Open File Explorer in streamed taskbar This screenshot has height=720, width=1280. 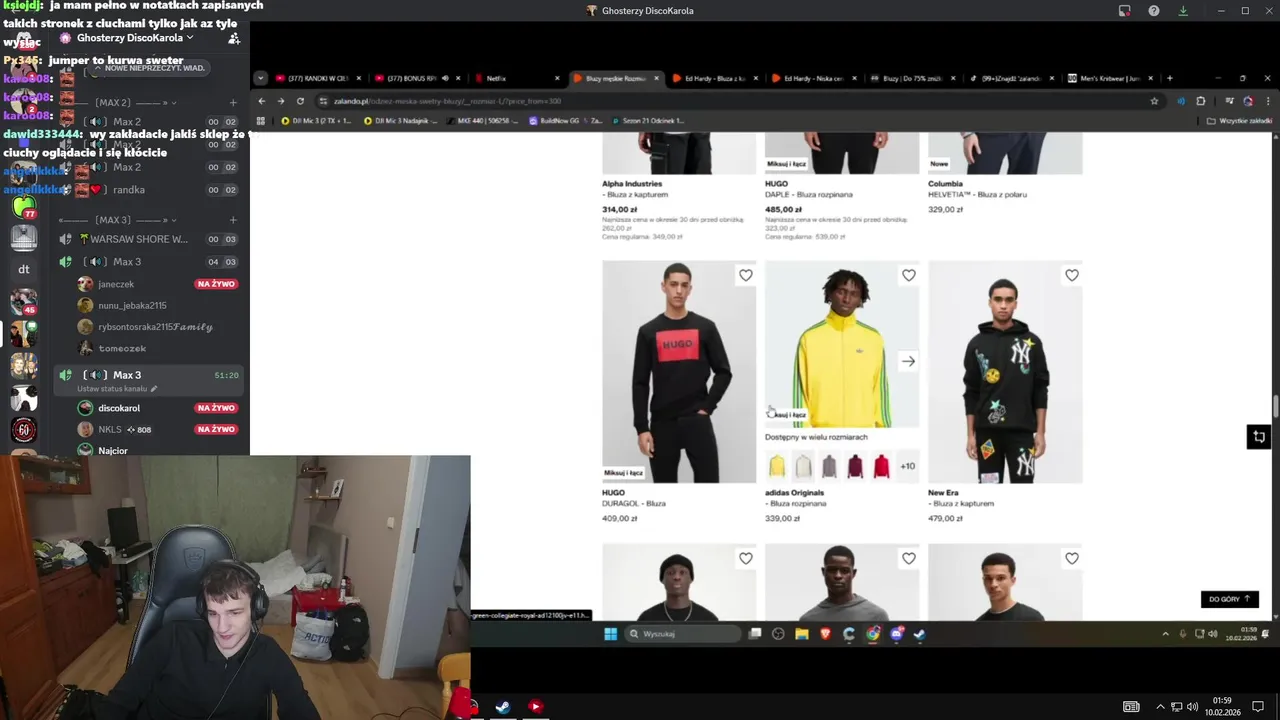pyautogui.click(x=802, y=634)
